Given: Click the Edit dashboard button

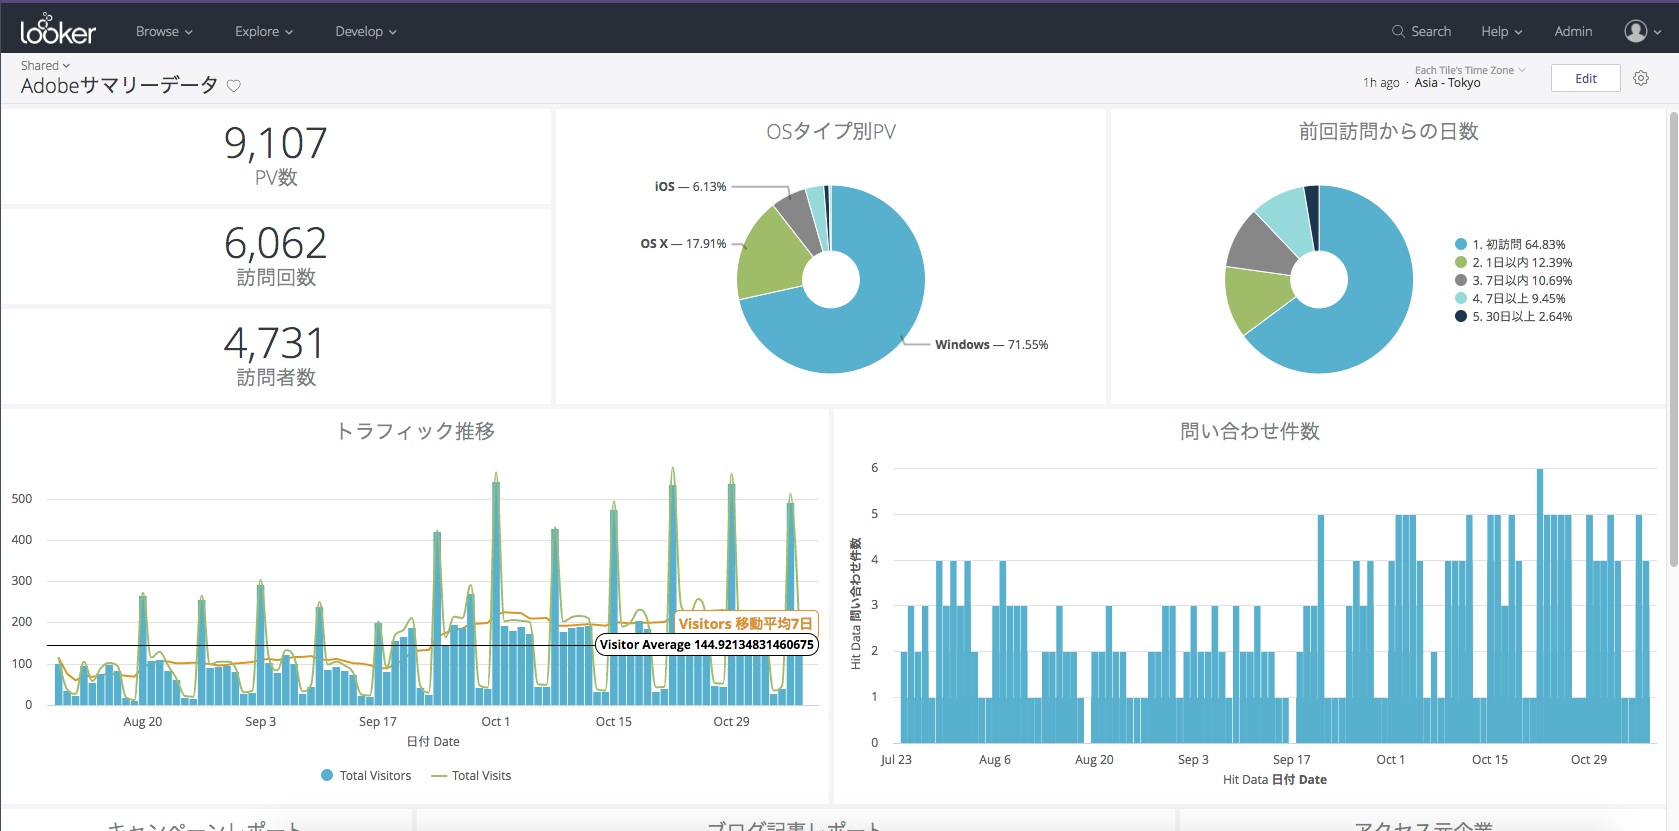Looking at the screenshot, I should pyautogui.click(x=1586, y=78).
